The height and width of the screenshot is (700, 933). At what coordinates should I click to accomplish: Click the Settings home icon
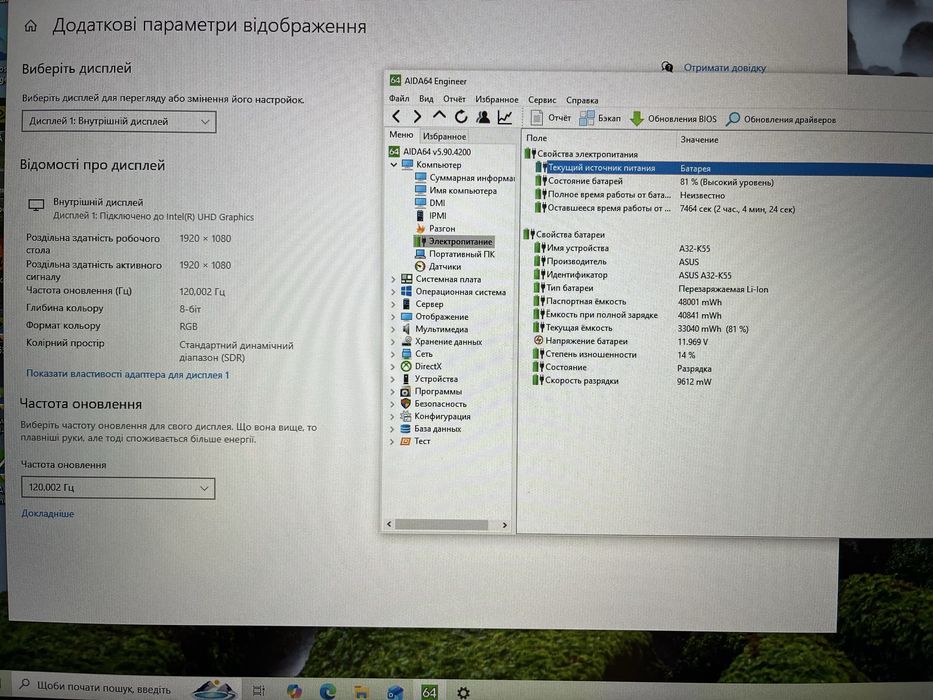(30, 26)
